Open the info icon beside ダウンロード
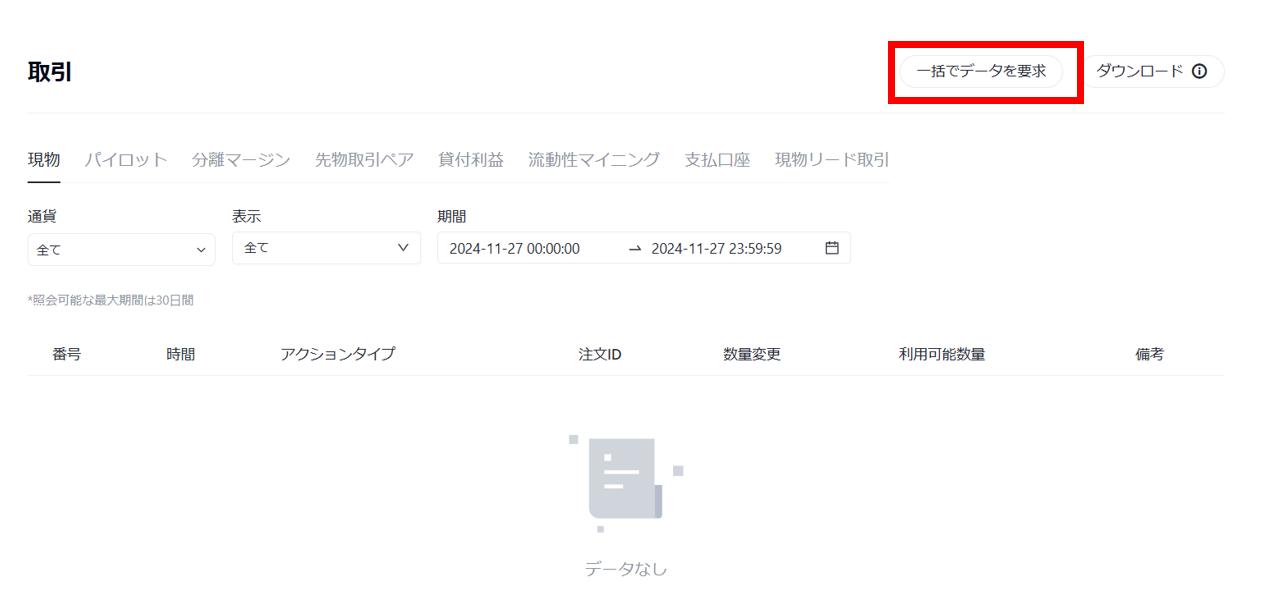The width and height of the screenshot is (1262, 615). pos(1199,72)
